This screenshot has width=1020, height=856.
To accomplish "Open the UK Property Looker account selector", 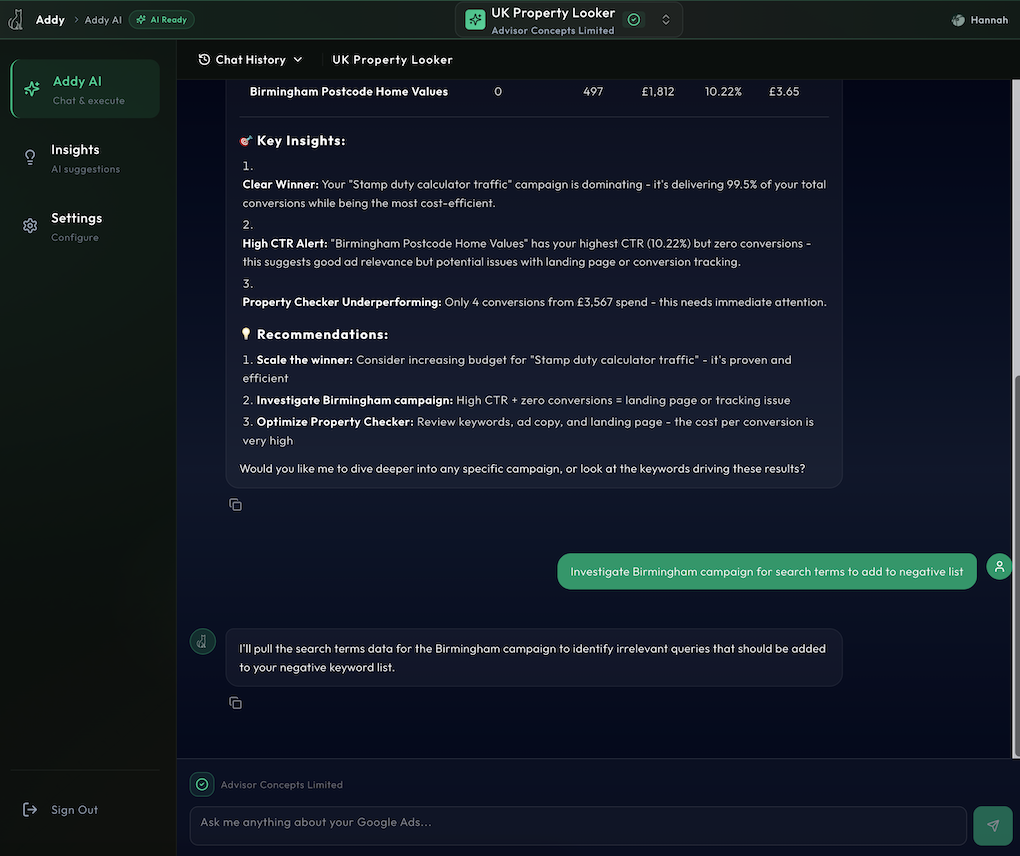I will click(x=553, y=20).
